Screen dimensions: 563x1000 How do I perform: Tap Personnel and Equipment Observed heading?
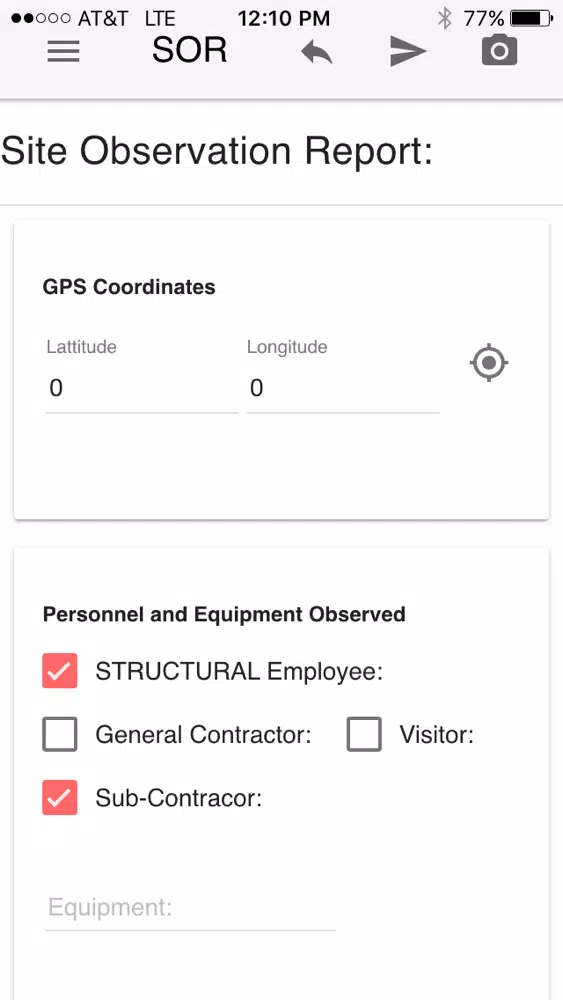tap(224, 614)
